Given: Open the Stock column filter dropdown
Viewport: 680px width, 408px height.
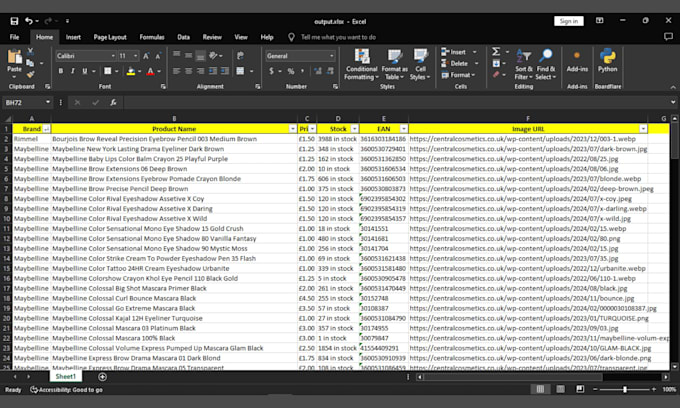Looking at the screenshot, I should pos(355,129).
